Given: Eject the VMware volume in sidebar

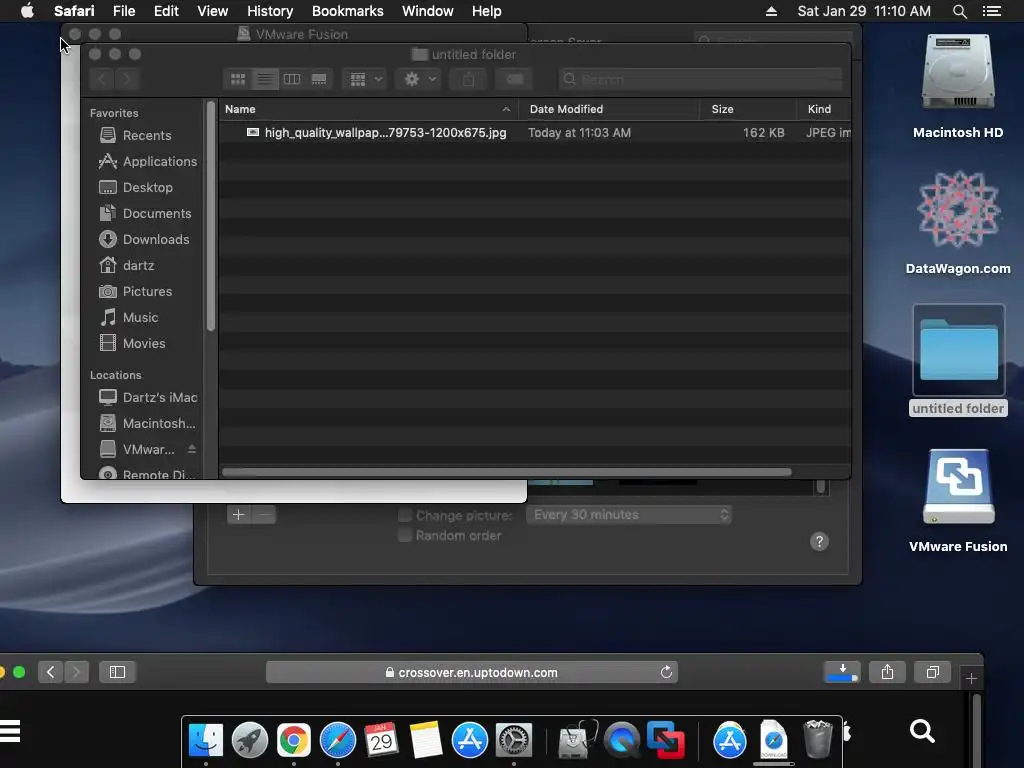Looking at the screenshot, I should tap(192, 449).
